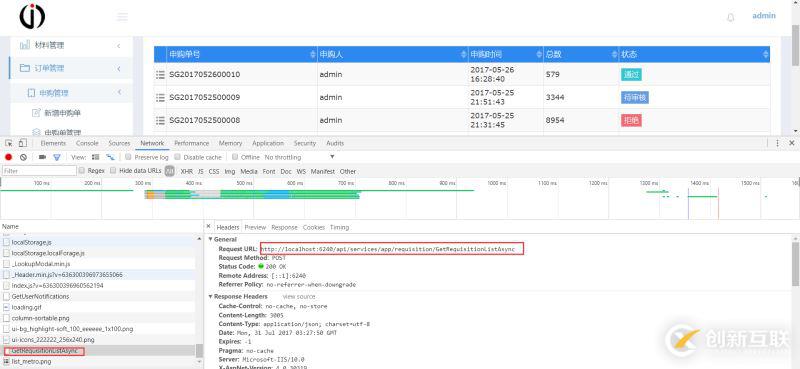Filter requests by XHR type
Screen dimensions: 800x369
(186, 171)
